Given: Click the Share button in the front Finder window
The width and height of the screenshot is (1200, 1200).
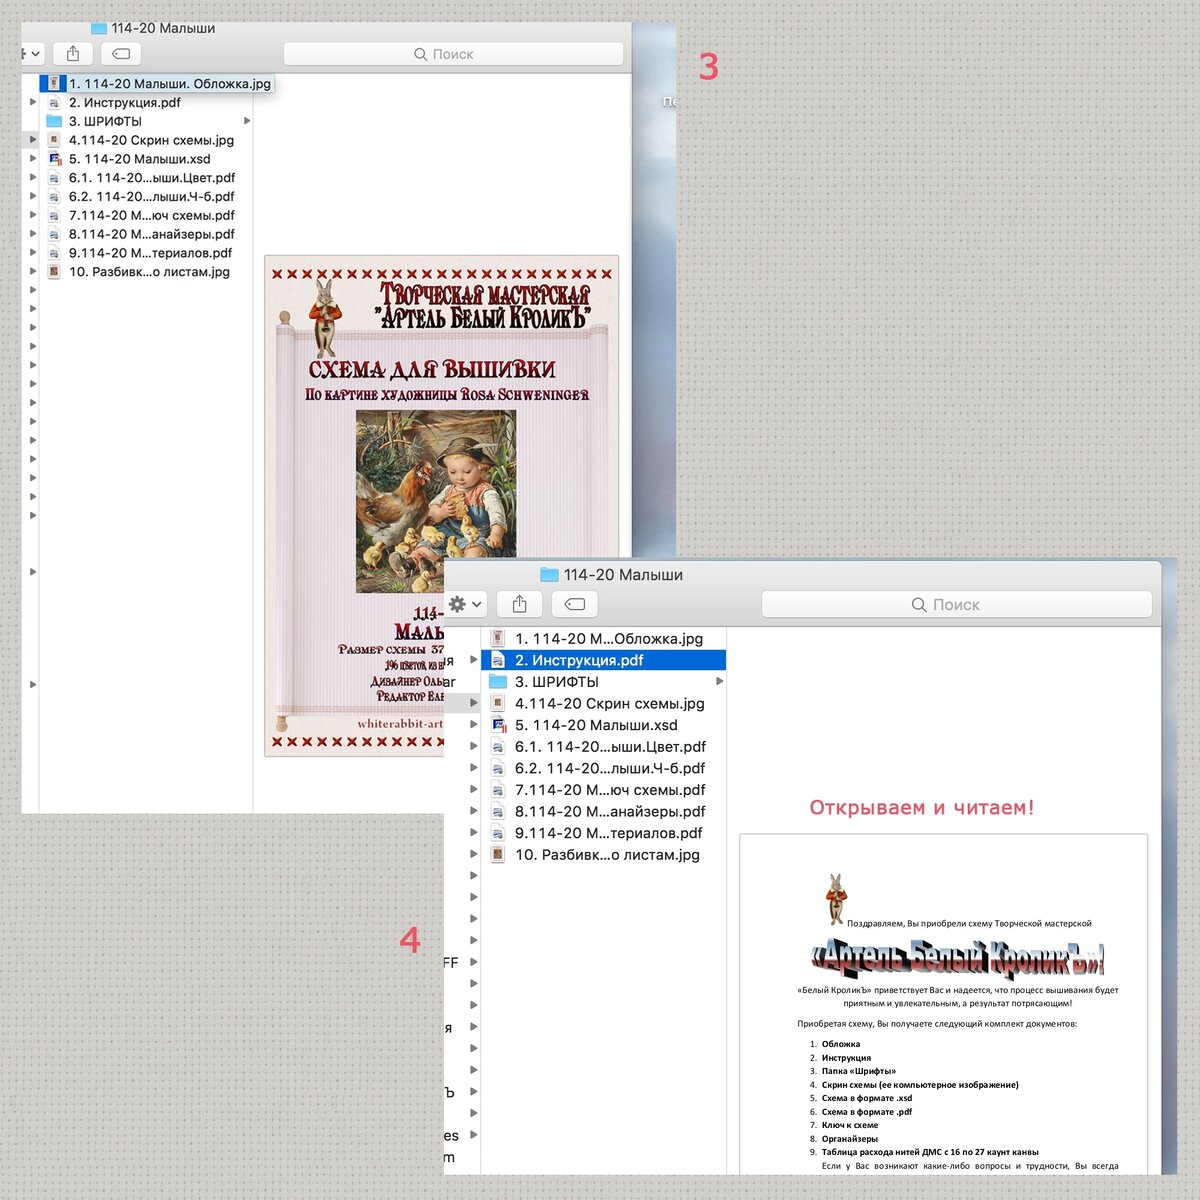Looking at the screenshot, I should point(519,604).
